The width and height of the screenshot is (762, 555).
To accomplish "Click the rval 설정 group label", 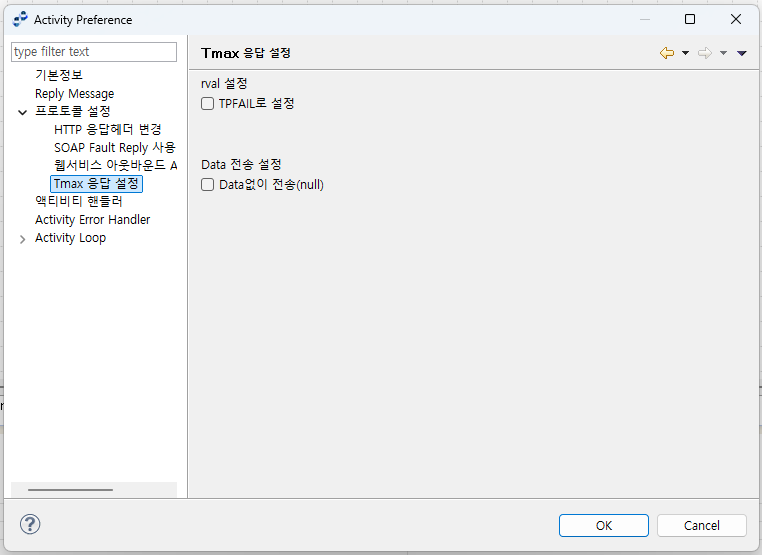I will point(224,83).
